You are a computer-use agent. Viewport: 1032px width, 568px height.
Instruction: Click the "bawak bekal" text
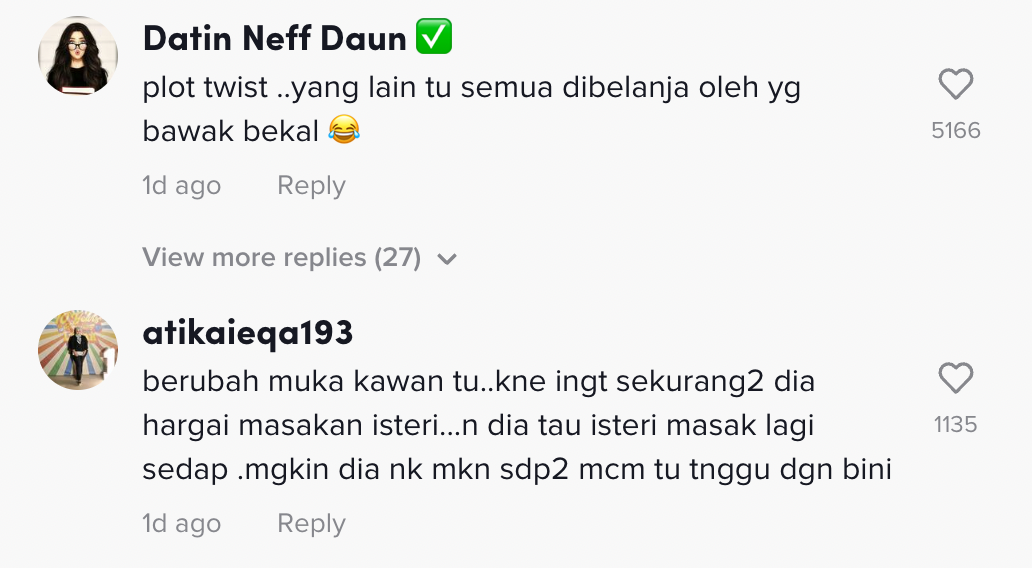pyautogui.click(x=230, y=131)
